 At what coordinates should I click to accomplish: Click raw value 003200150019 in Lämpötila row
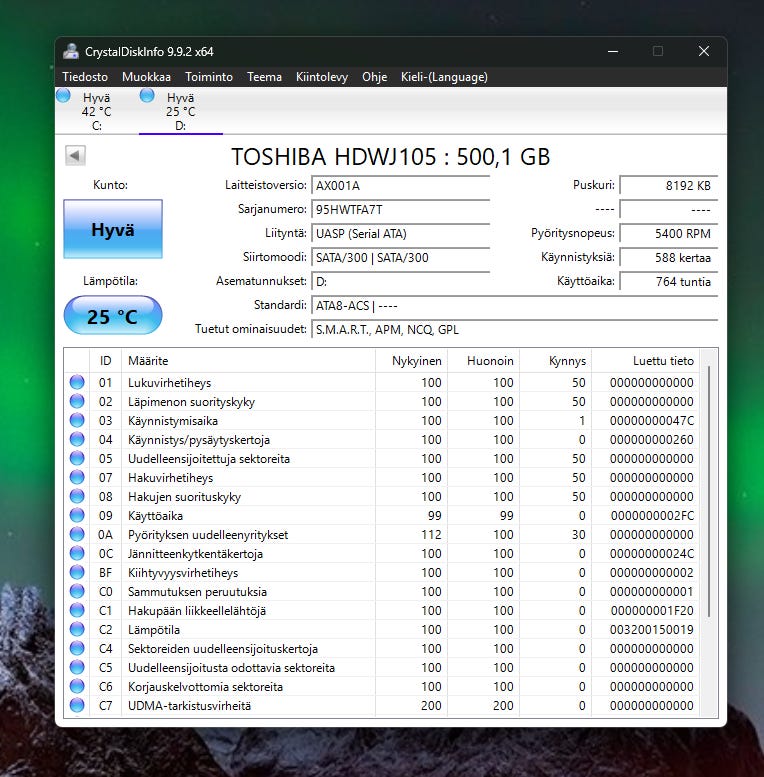[x=652, y=629]
